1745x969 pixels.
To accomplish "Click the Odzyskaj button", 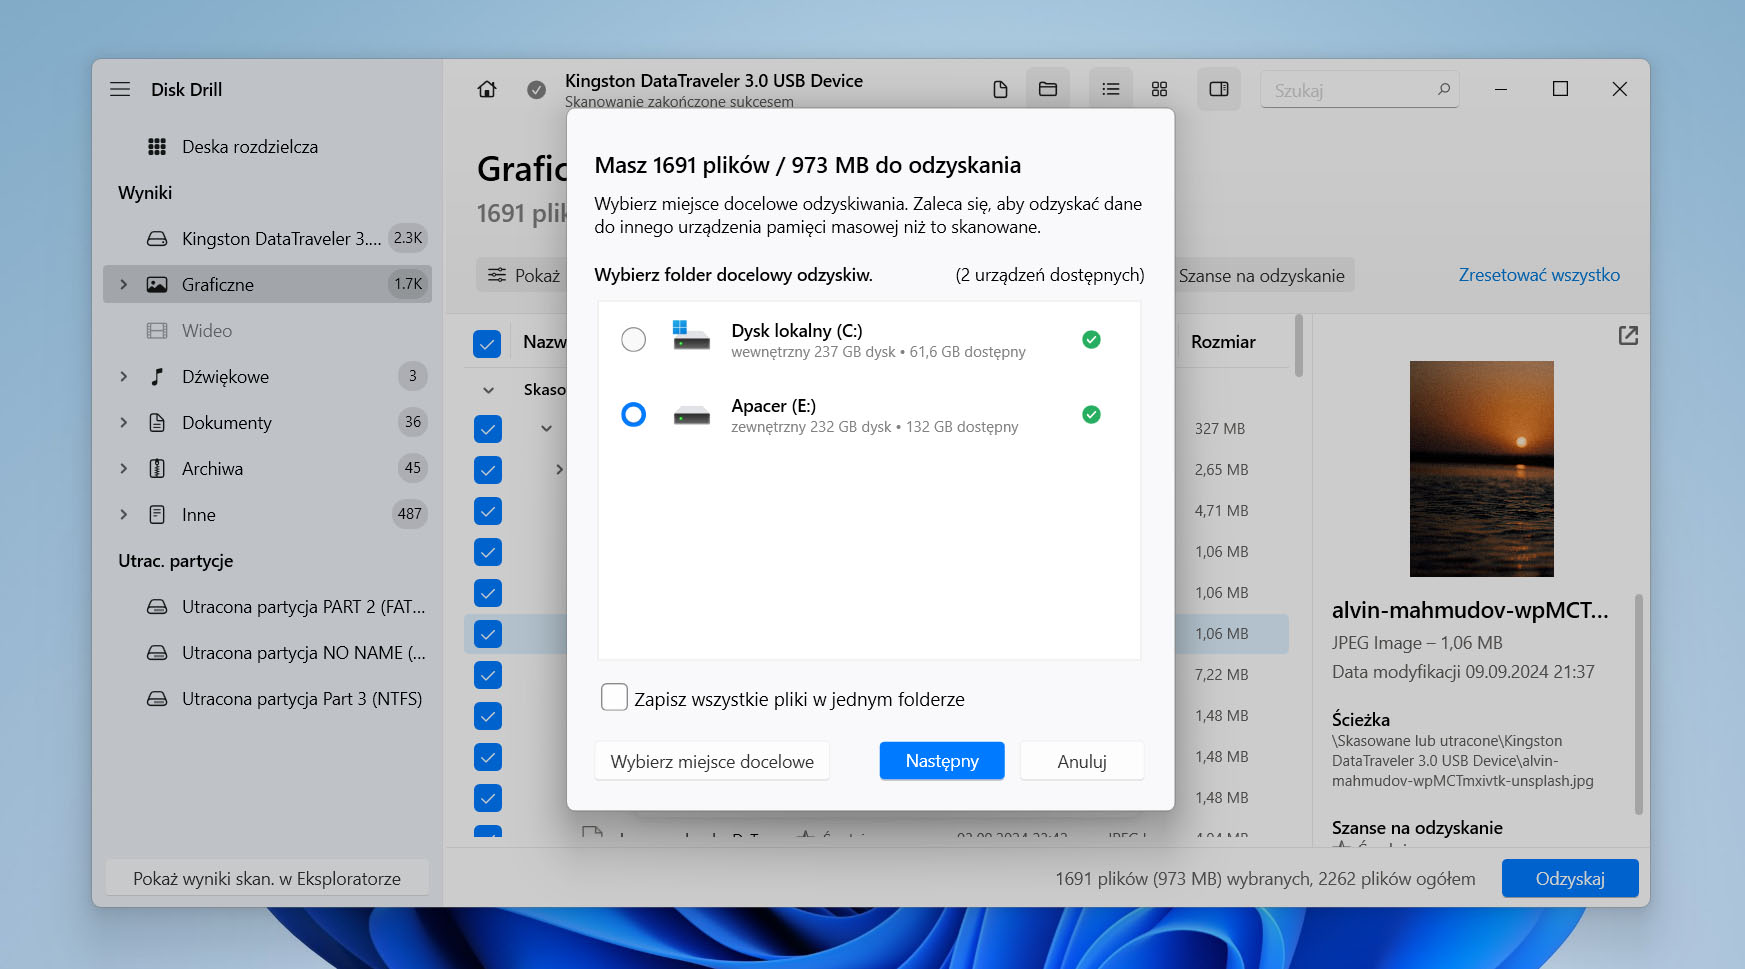I will pos(1570,878).
